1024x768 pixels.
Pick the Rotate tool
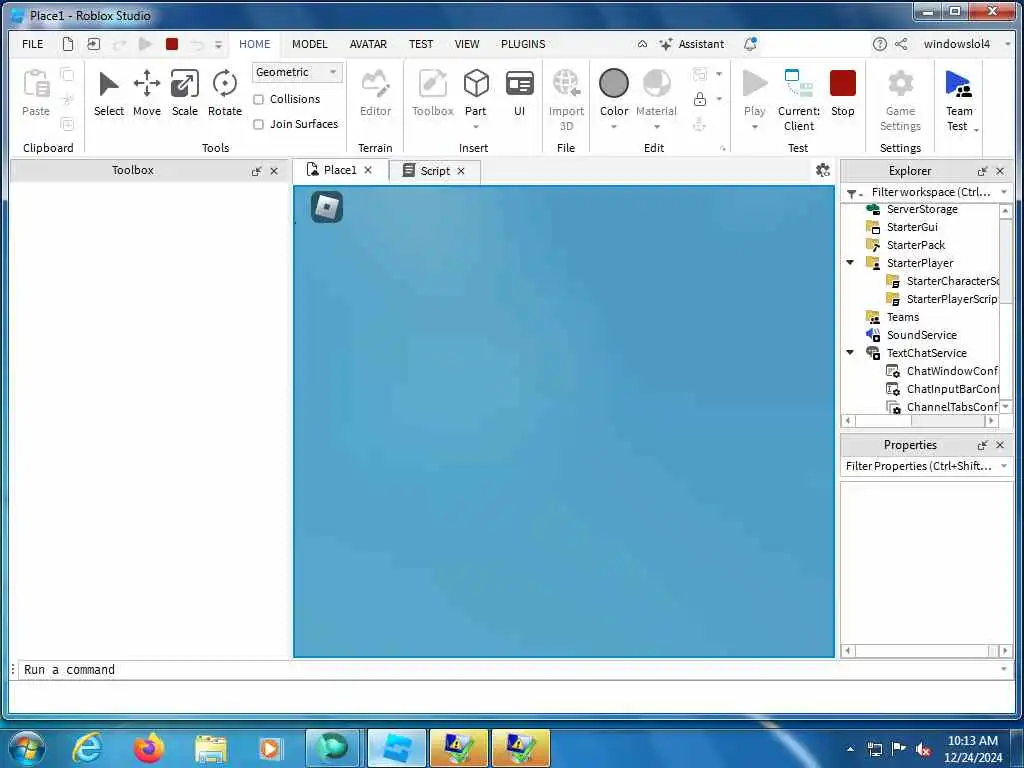point(225,94)
